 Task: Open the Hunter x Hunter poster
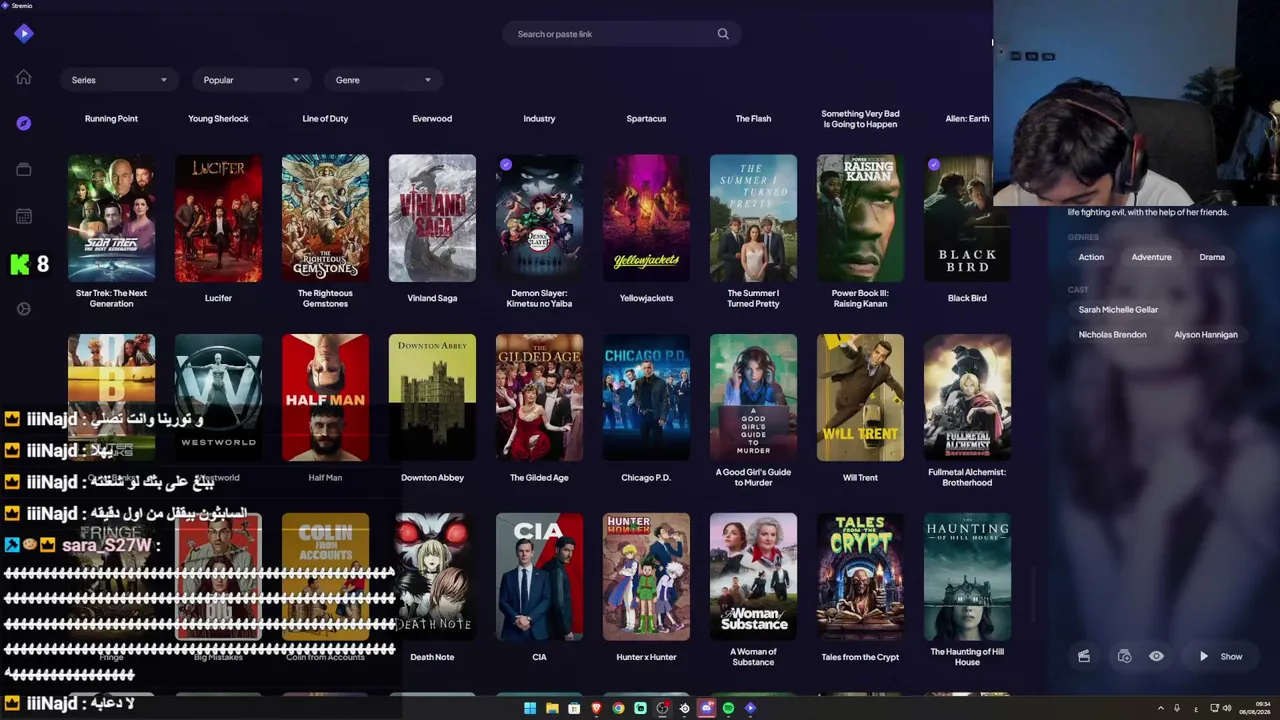coord(646,577)
